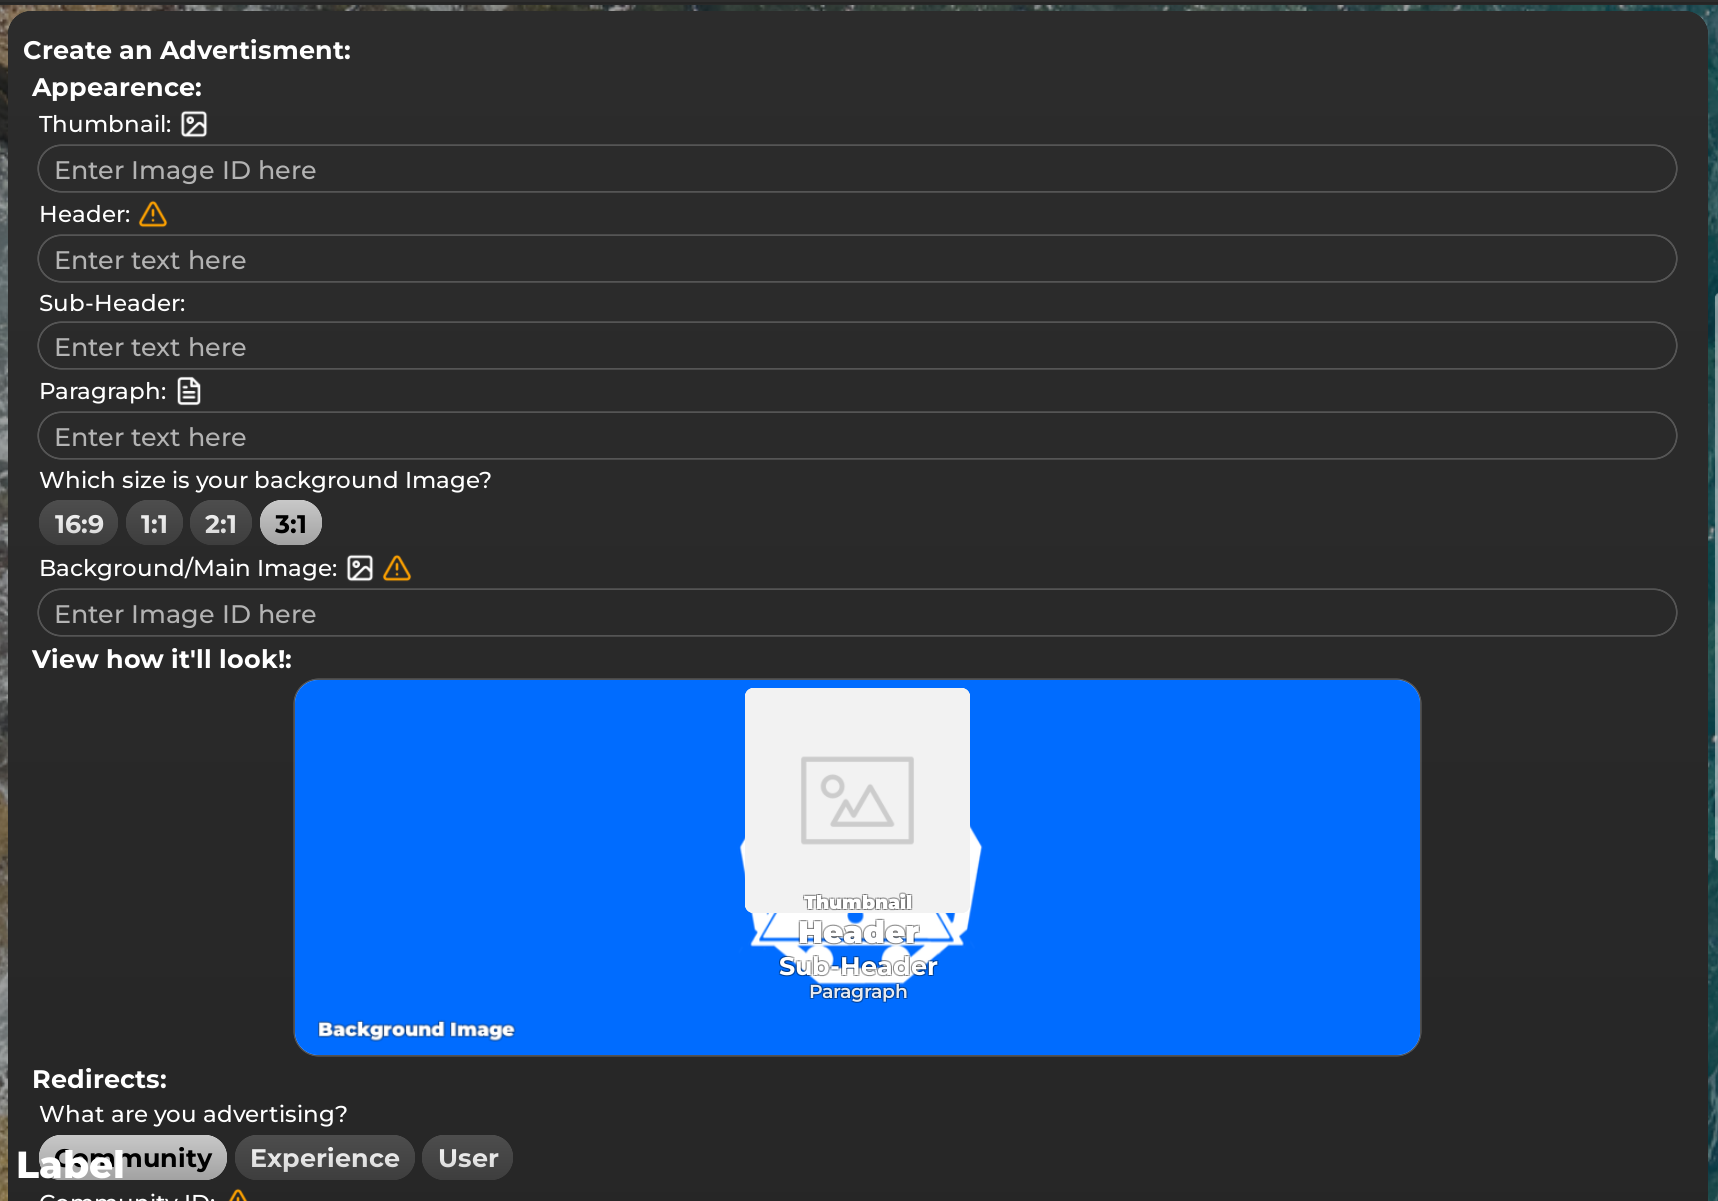Image resolution: width=1718 pixels, height=1201 pixels.
Task: Focus the Sub-Header text input
Action: (x=857, y=346)
